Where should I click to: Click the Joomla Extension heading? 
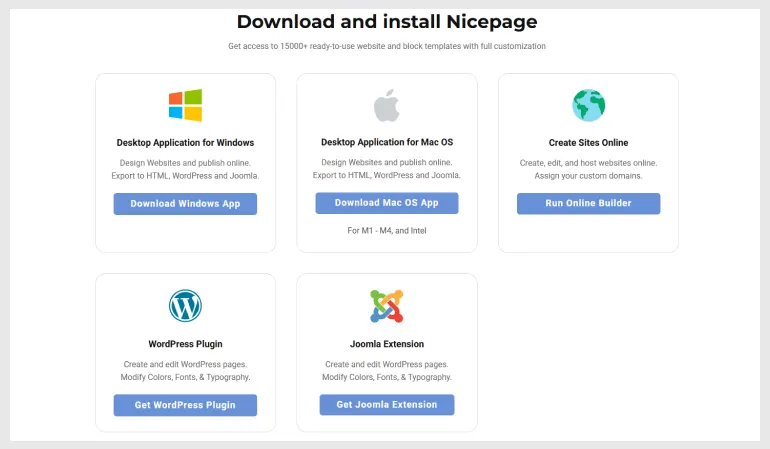coord(387,344)
